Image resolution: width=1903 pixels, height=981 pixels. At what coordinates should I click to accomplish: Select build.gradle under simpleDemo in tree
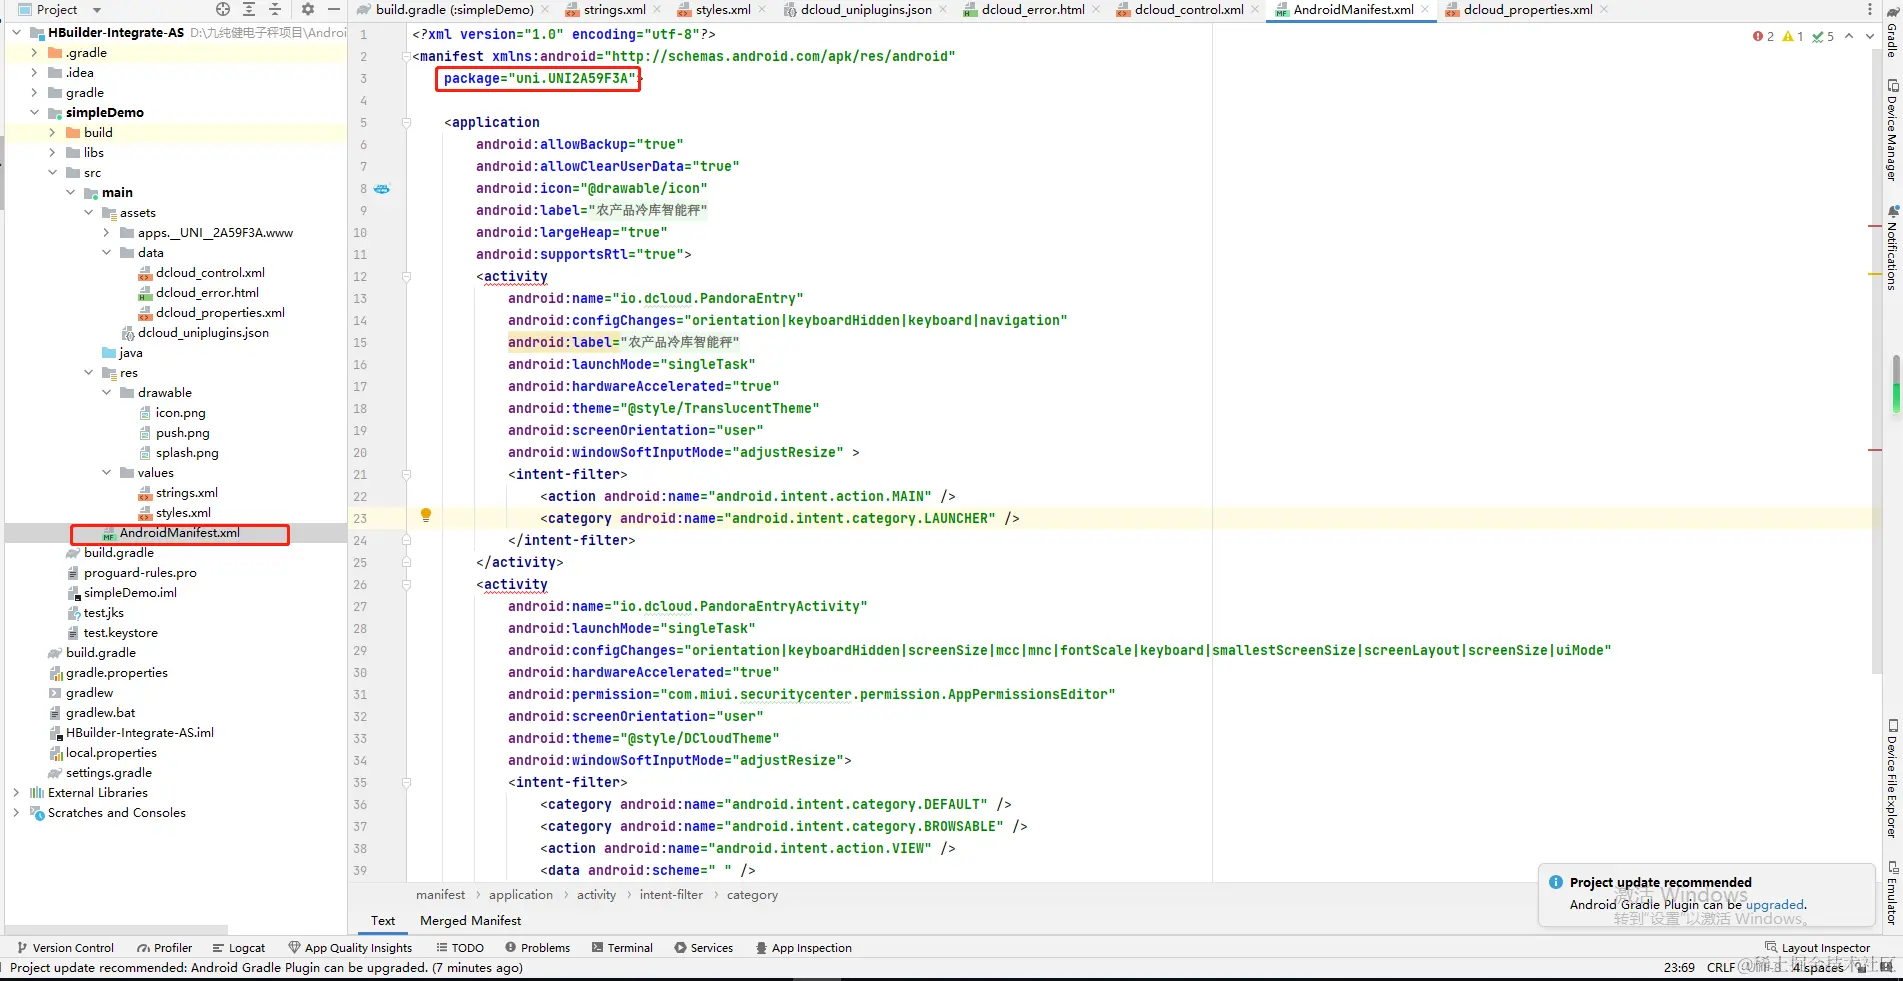click(x=118, y=553)
